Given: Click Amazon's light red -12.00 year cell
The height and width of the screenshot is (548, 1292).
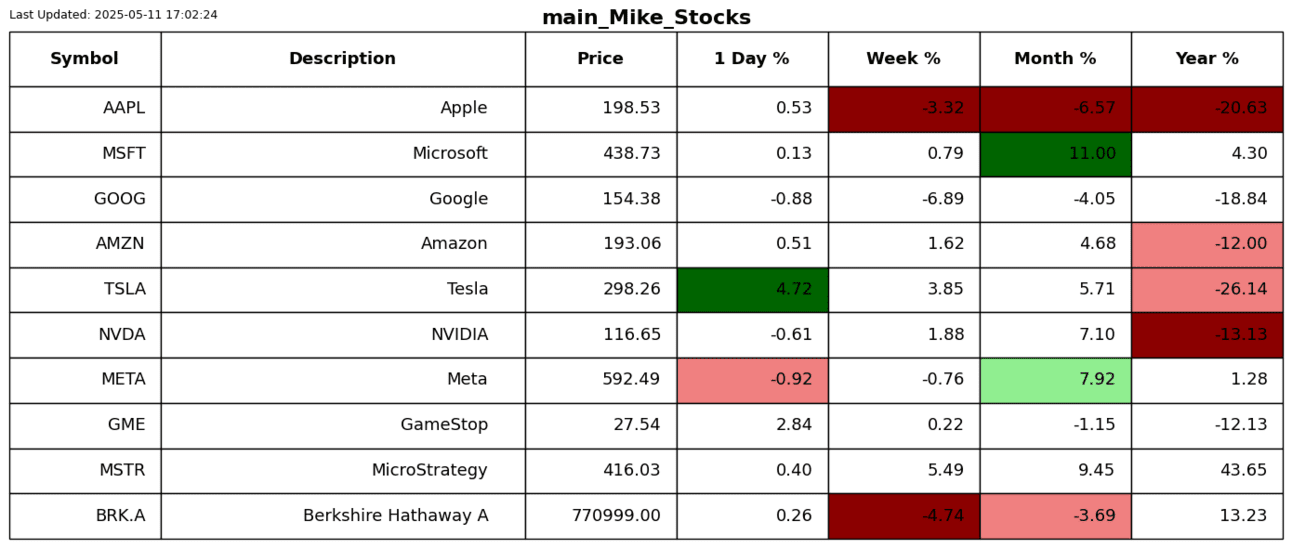Looking at the screenshot, I should (1207, 244).
